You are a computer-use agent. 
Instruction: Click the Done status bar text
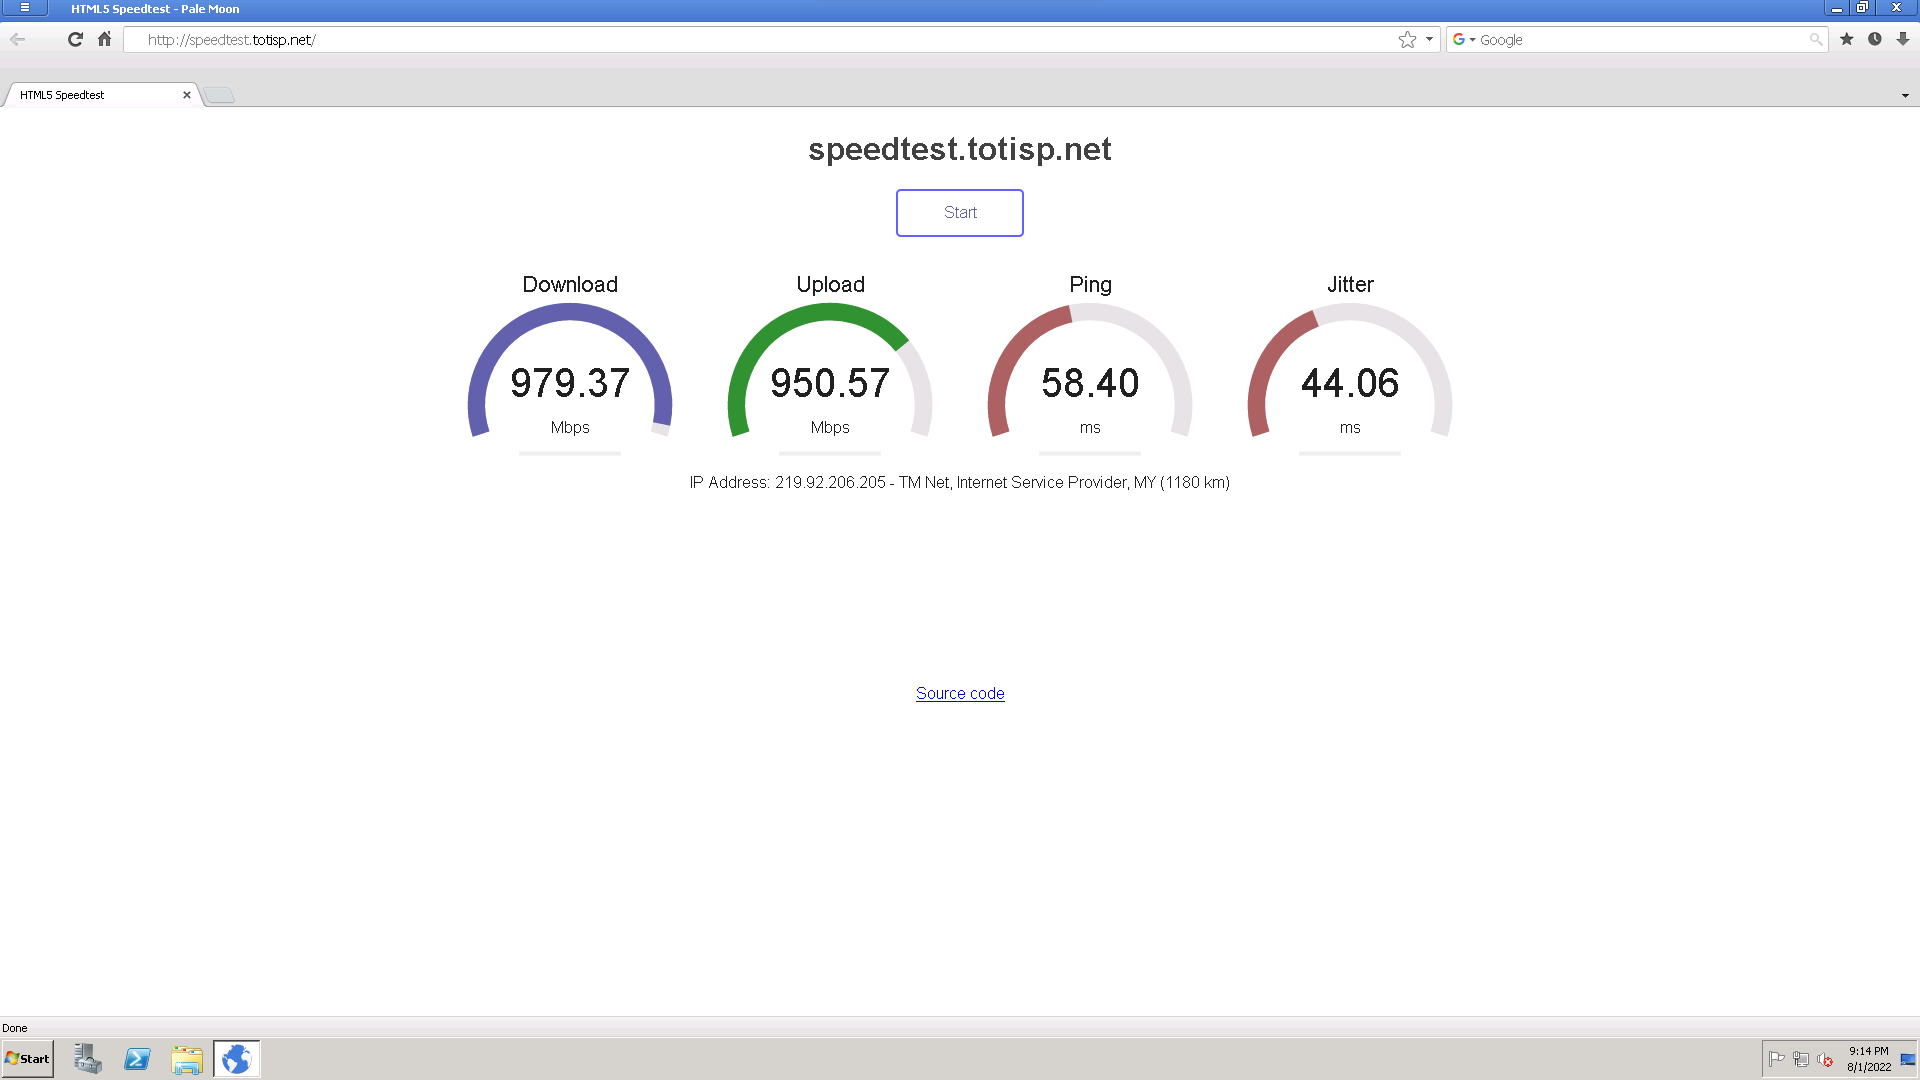(x=15, y=1028)
